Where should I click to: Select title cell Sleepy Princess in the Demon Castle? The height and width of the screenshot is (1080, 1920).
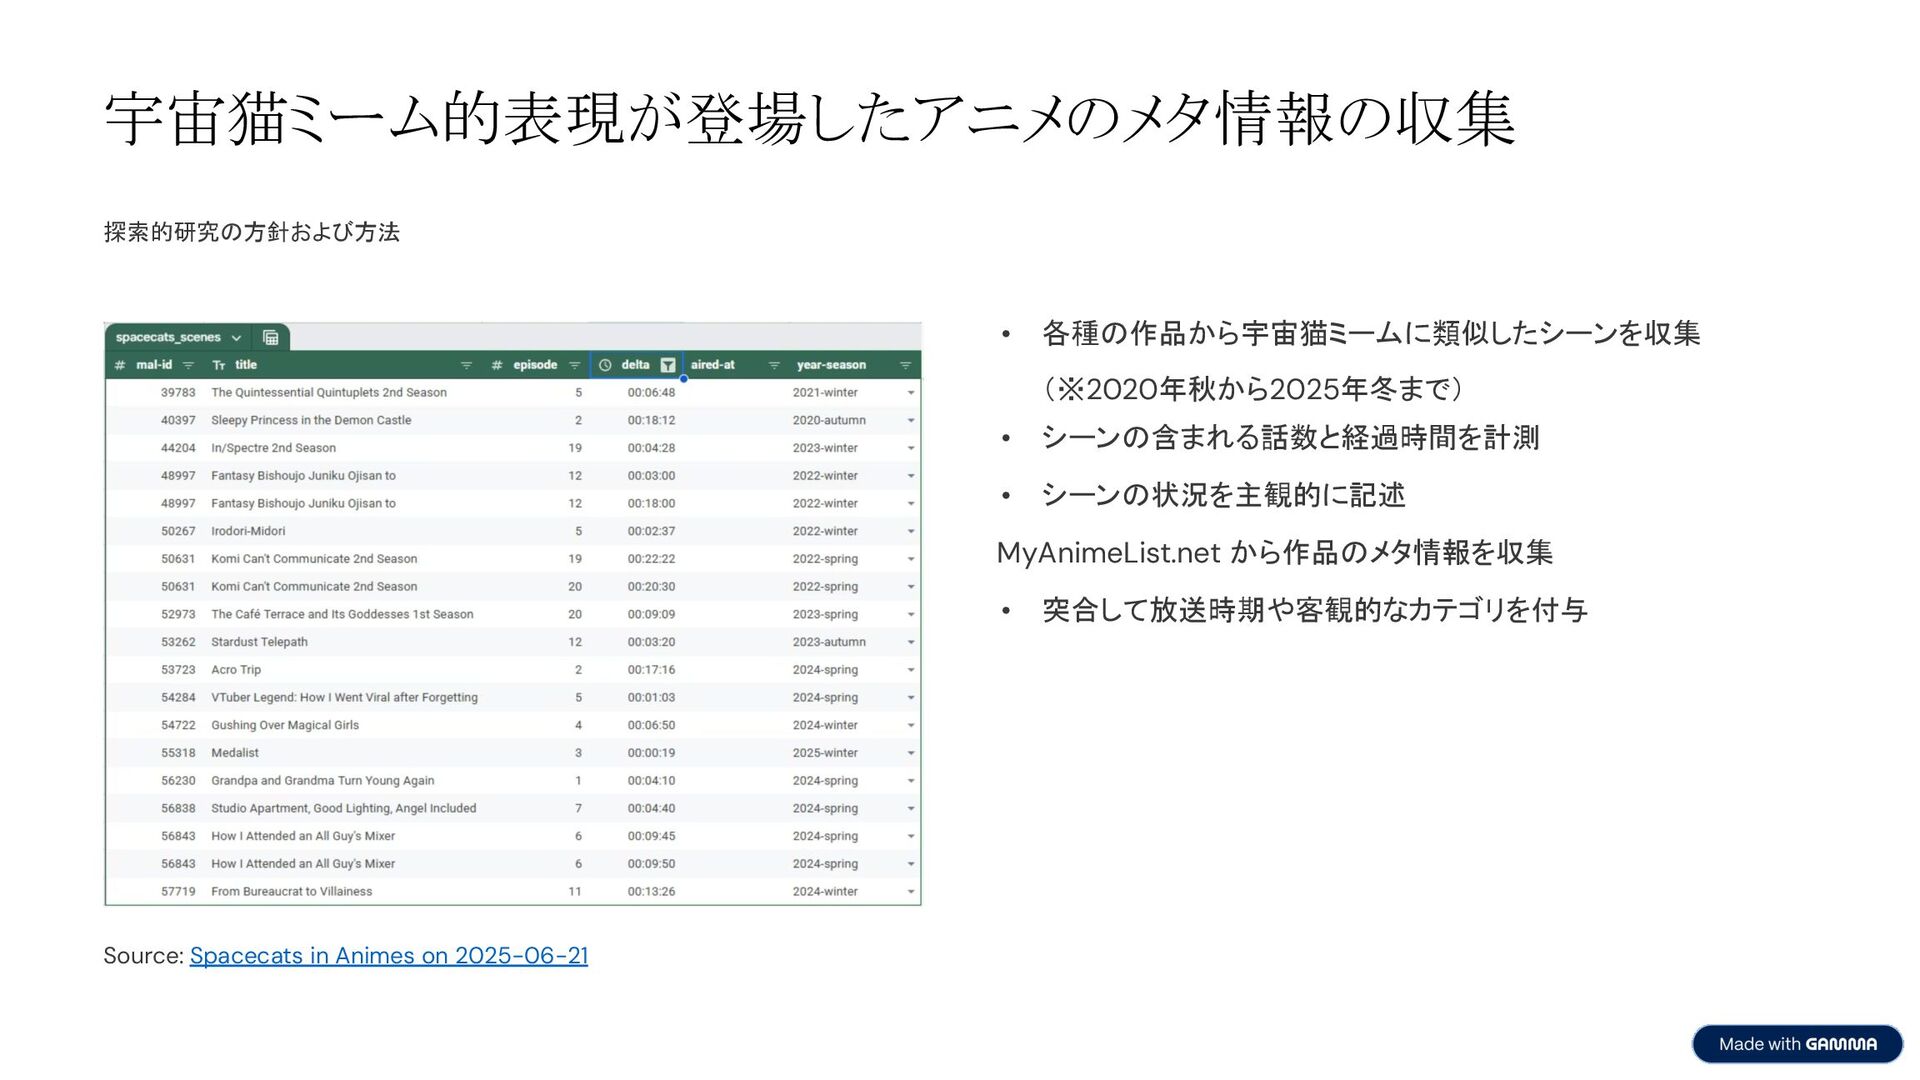point(311,421)
